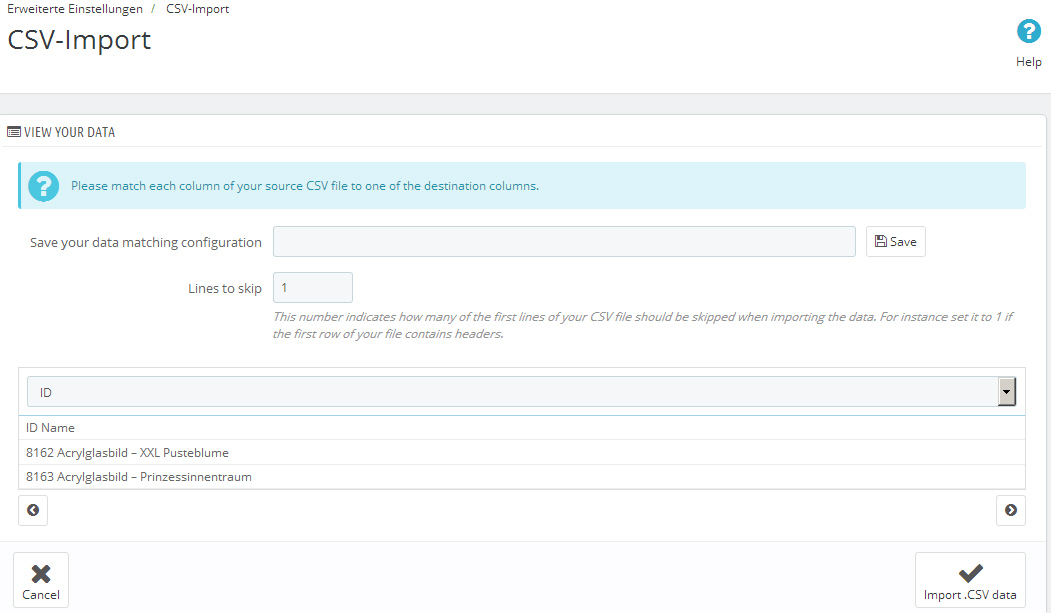Open the ID column mapping dropdown
The image size is (1051, 613).
click(521, 392)
